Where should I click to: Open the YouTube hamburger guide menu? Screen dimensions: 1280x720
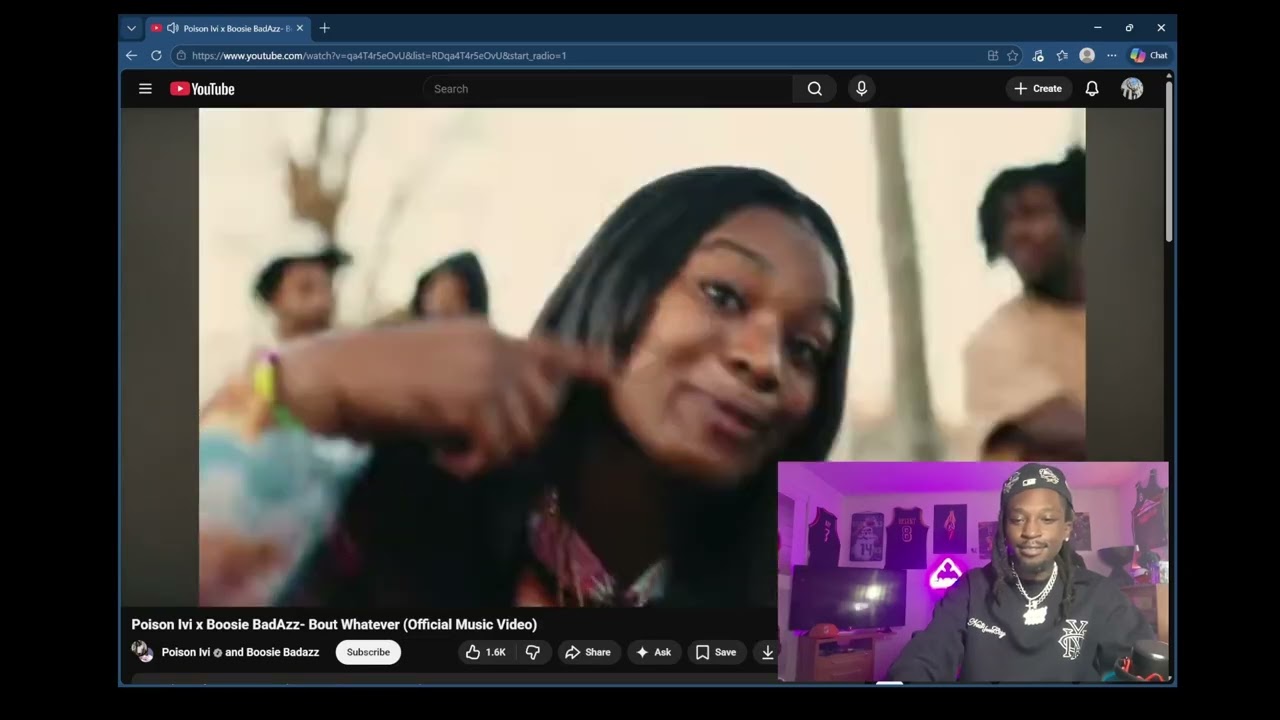click(x=145, y=89)
